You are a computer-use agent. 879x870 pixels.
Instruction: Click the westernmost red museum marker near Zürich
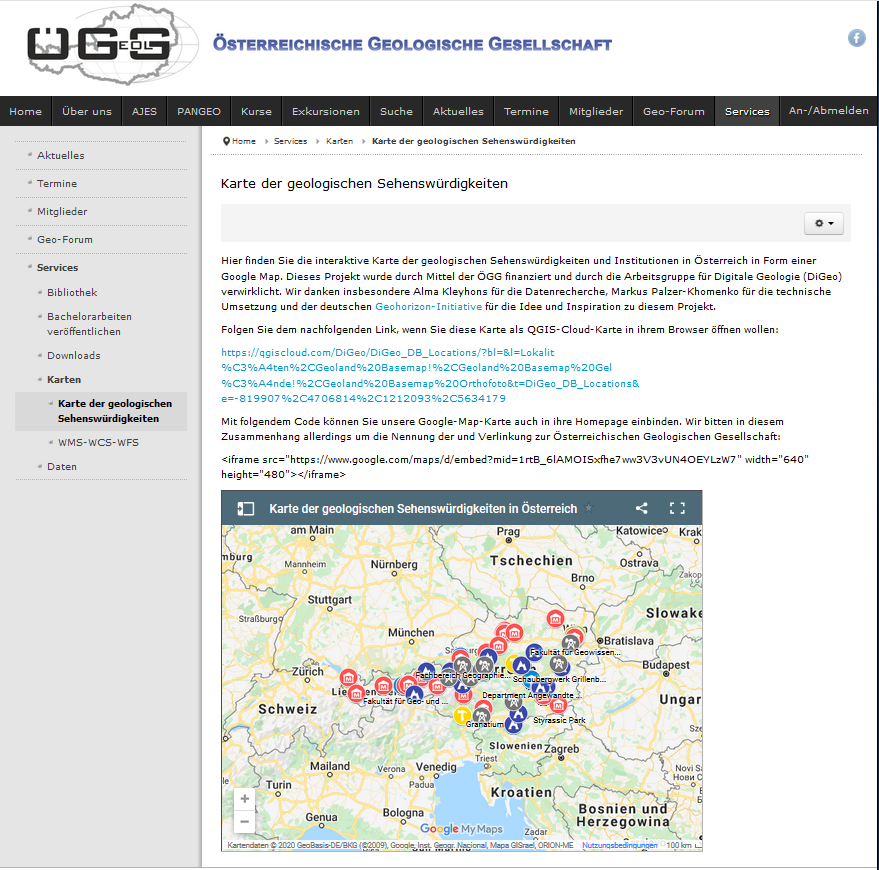click(x=348, y=677)
